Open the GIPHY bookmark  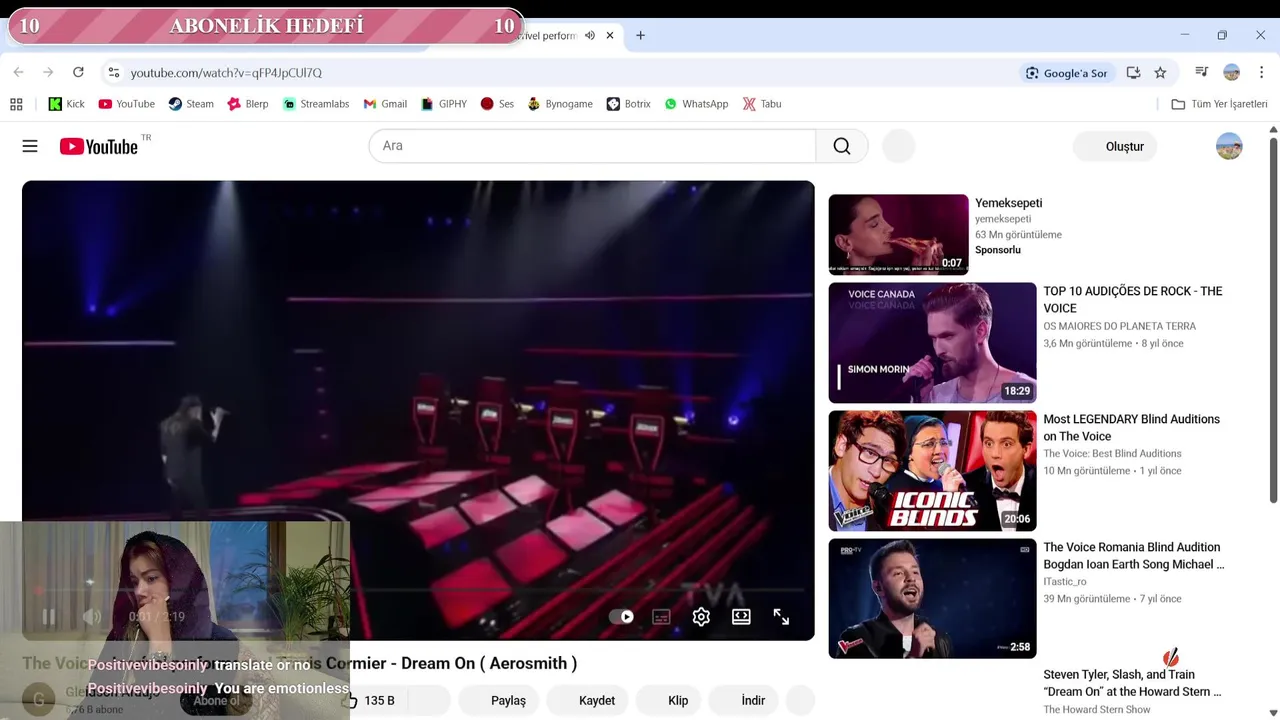click(444, 104)
